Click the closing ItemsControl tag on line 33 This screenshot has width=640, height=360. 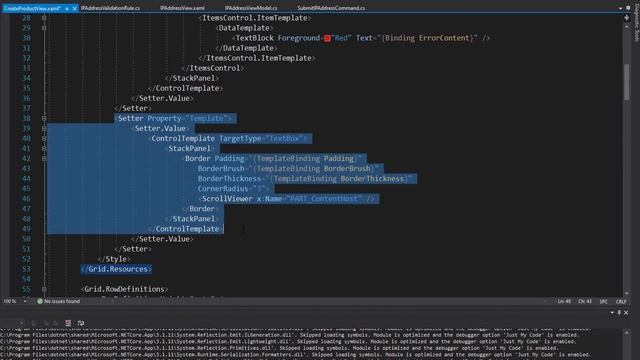[x=213, y=68]
